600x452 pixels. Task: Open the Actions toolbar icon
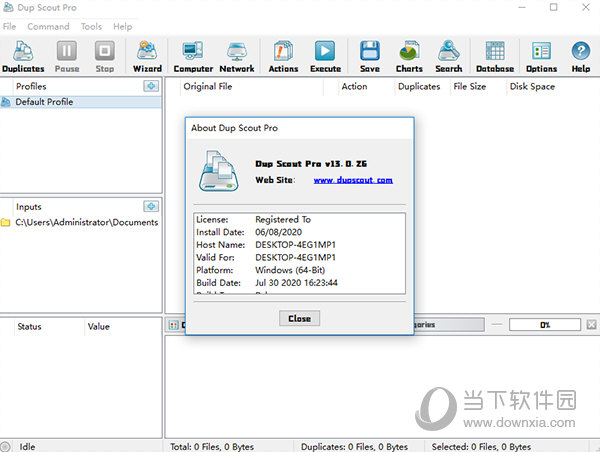tap(283, 56)
